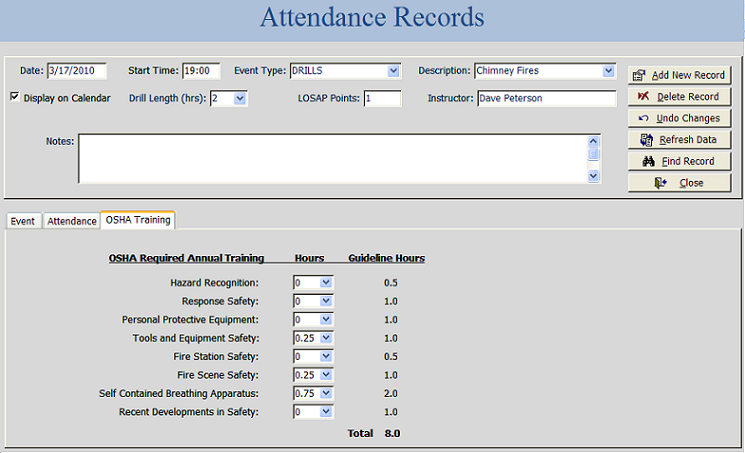The height and width of the screenshot is (453, 745).
Task: Select the OSHA Training tab
Action: [x=138, y=220]
